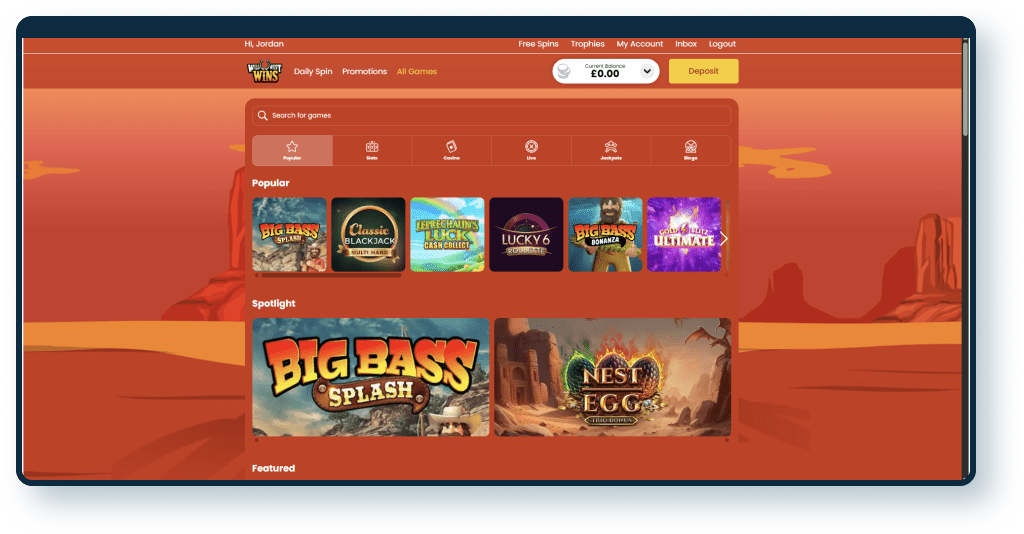1024x534 pixels.
Task: Click the Logout link
Action: pos(722,44)
